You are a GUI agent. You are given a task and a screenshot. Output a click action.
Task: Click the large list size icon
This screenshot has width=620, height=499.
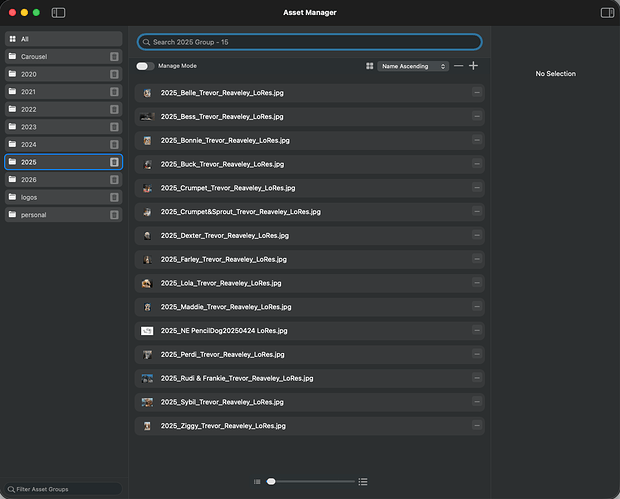[363, 481]
